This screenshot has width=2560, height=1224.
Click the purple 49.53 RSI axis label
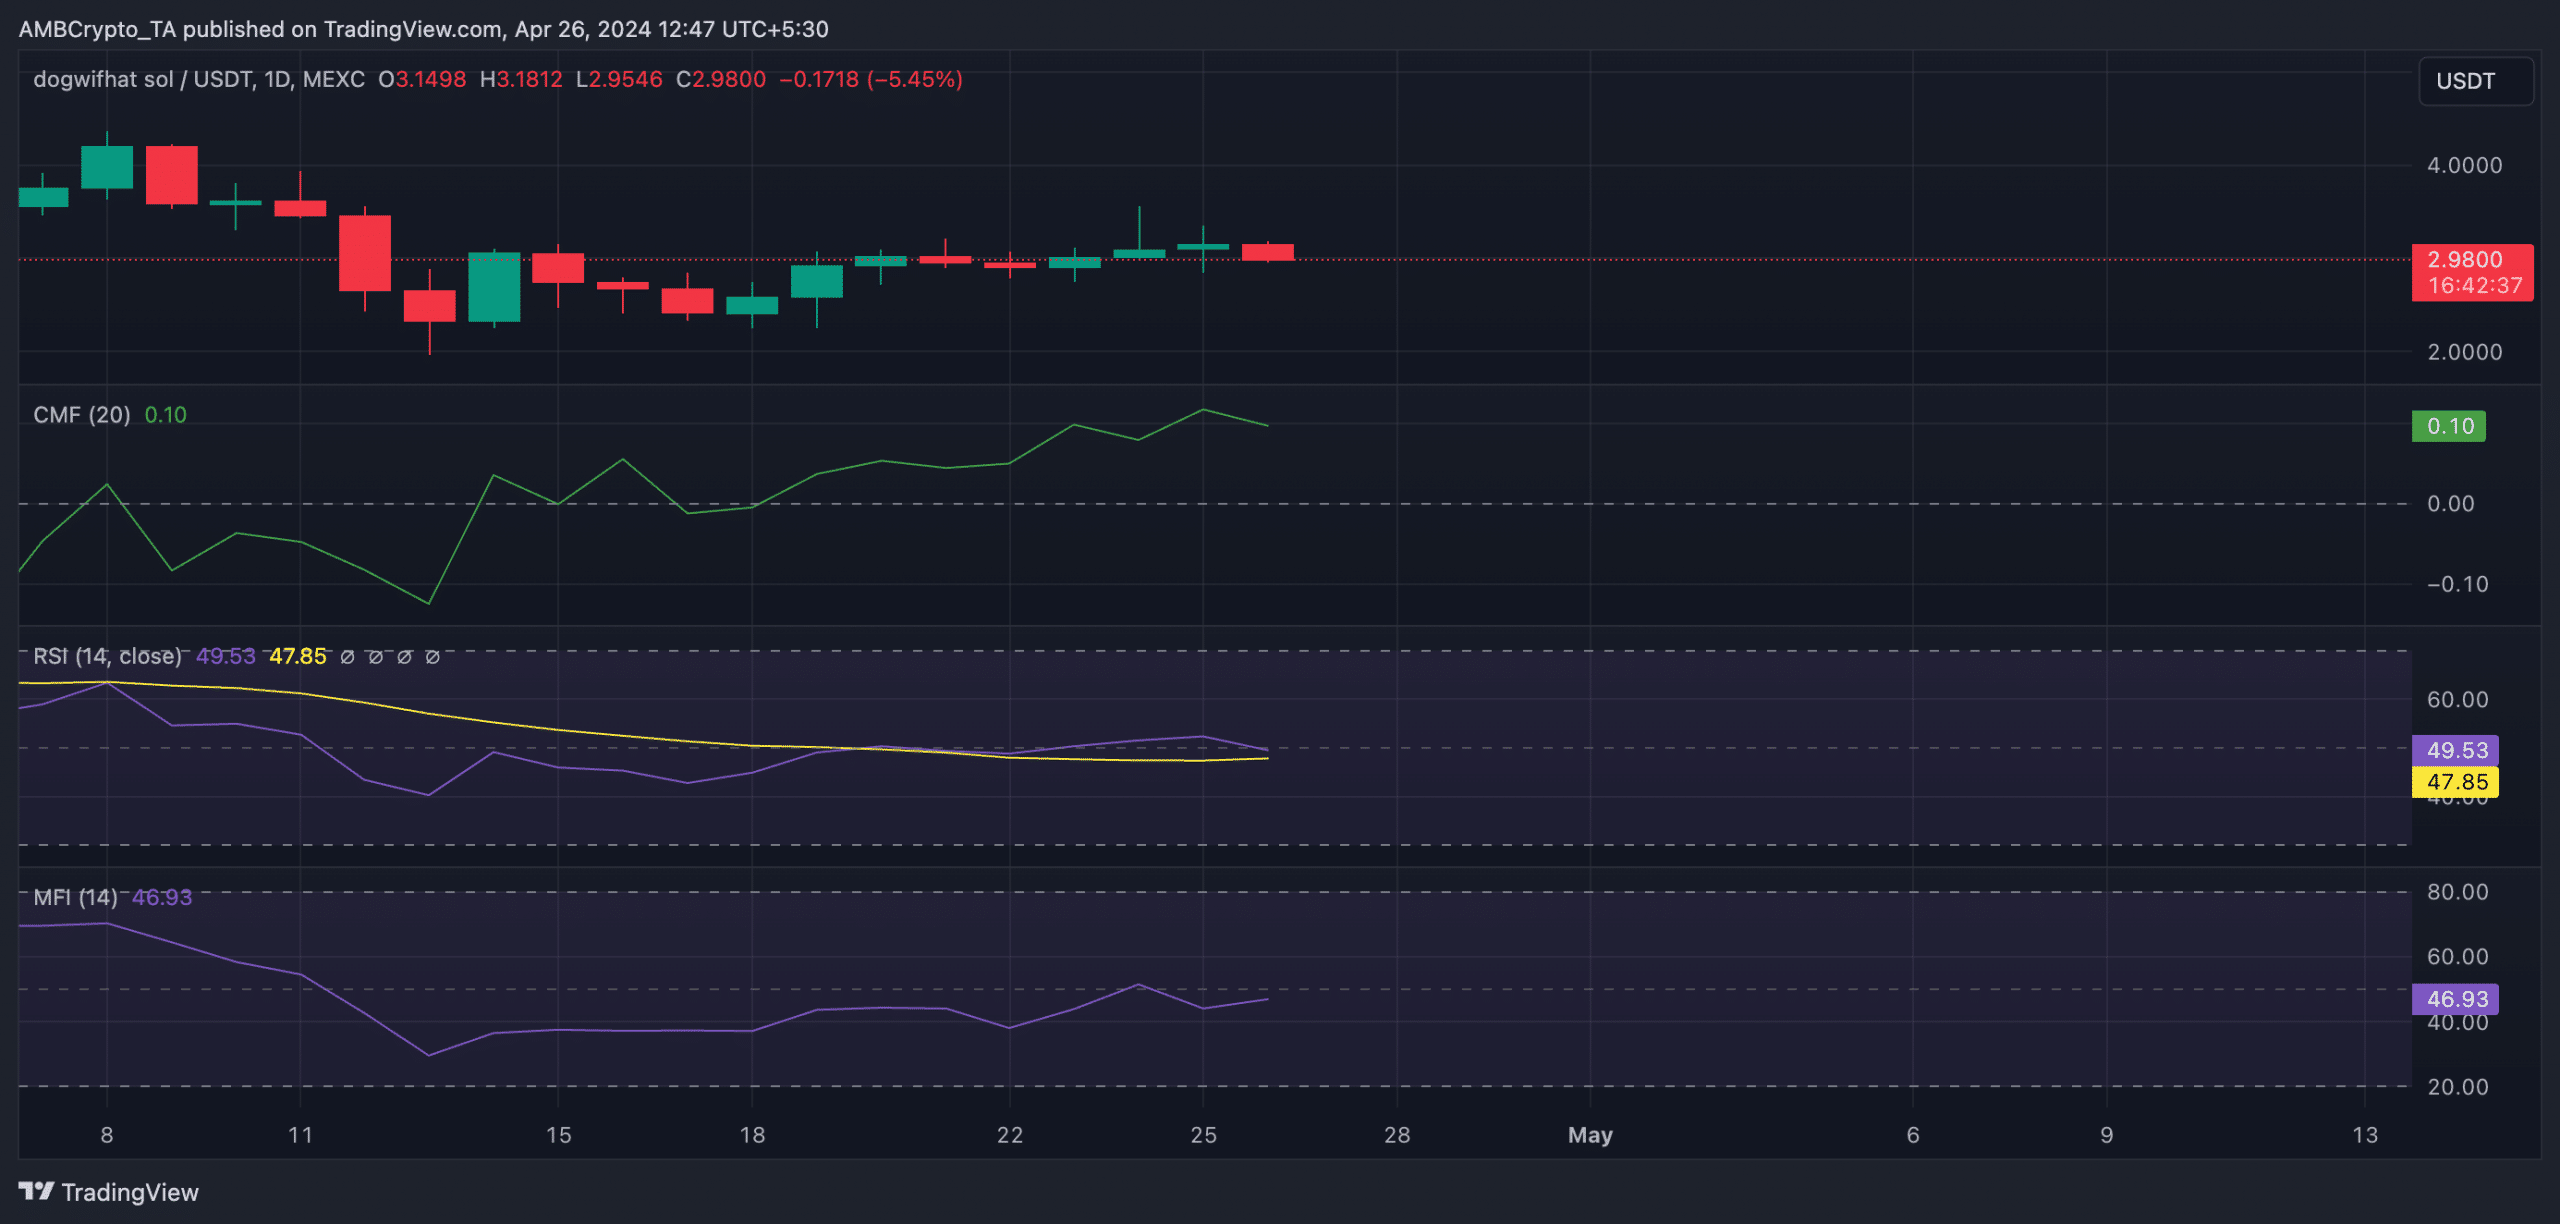tap(2456, 750)
